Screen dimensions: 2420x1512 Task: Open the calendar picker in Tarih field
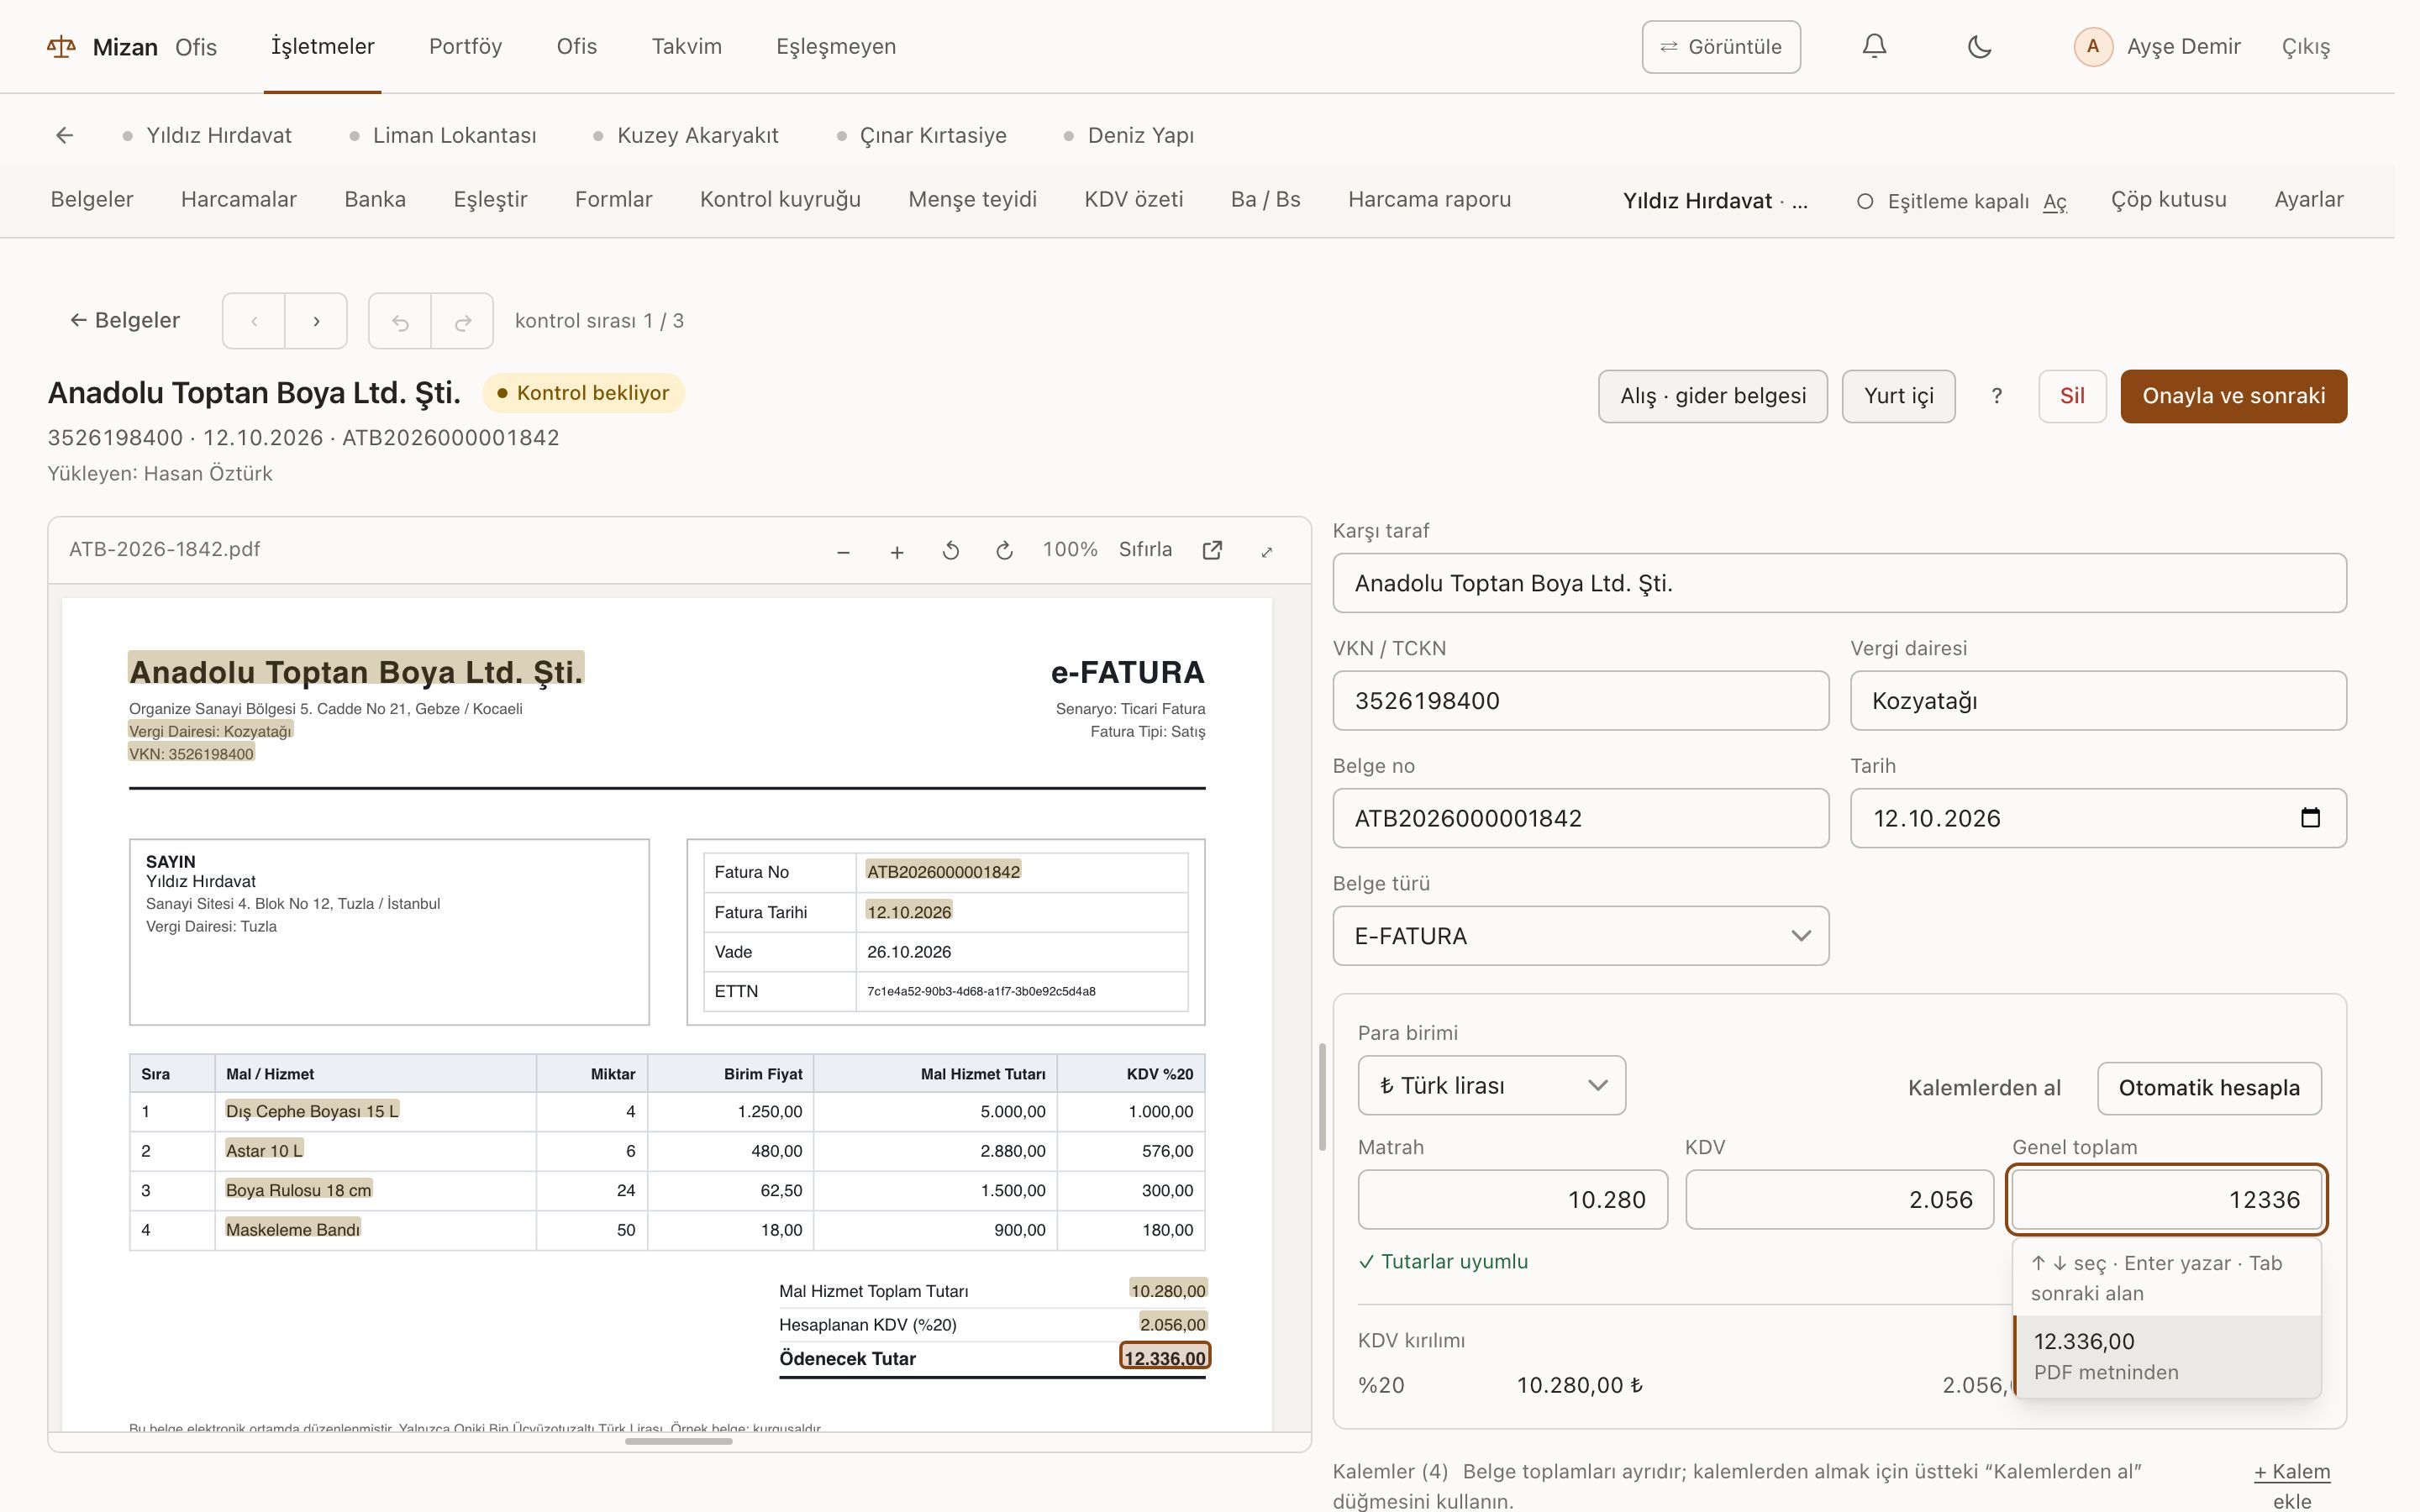(x=2310, y=818)
